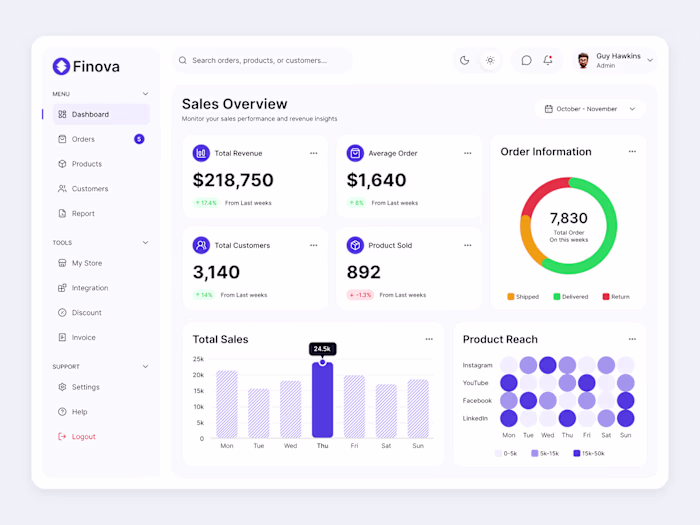Switch to light mode sun toggle
Screen dimensions: 700x525
490,60
